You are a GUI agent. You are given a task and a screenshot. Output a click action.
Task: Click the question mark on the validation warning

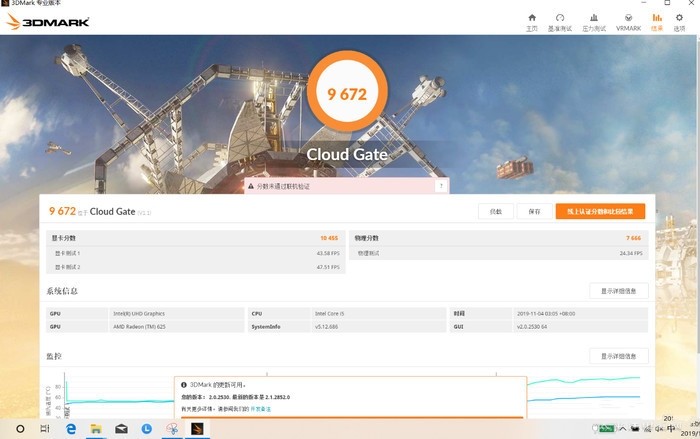(x=441, y=186)
